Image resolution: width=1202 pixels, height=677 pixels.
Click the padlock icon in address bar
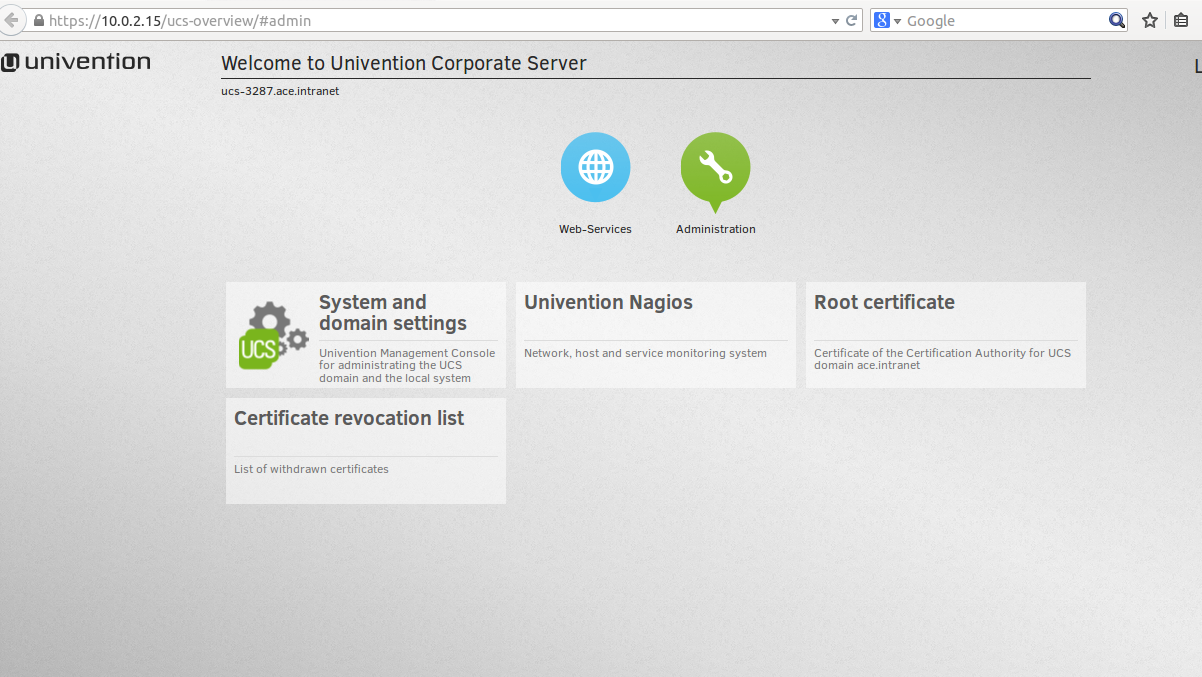[x=39, y=20]
